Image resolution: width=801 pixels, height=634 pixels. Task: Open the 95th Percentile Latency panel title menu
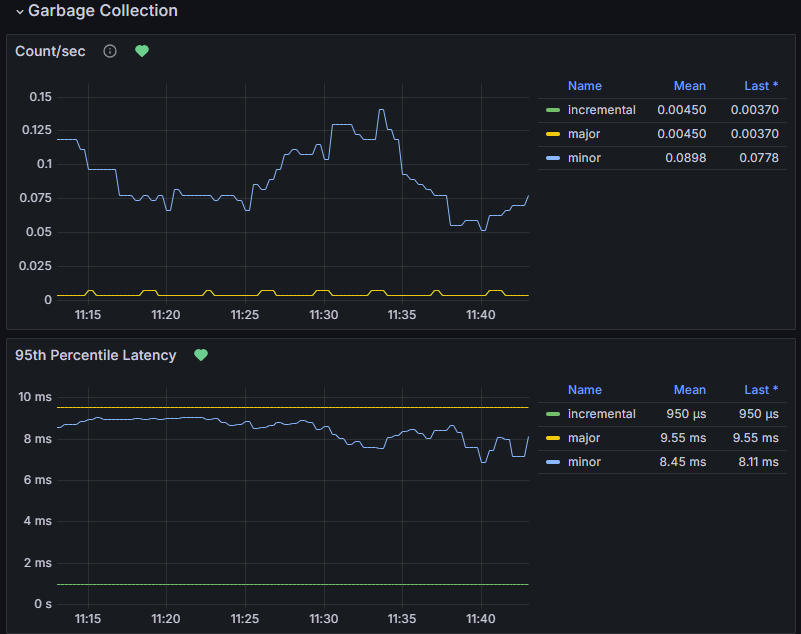point(95,355)
